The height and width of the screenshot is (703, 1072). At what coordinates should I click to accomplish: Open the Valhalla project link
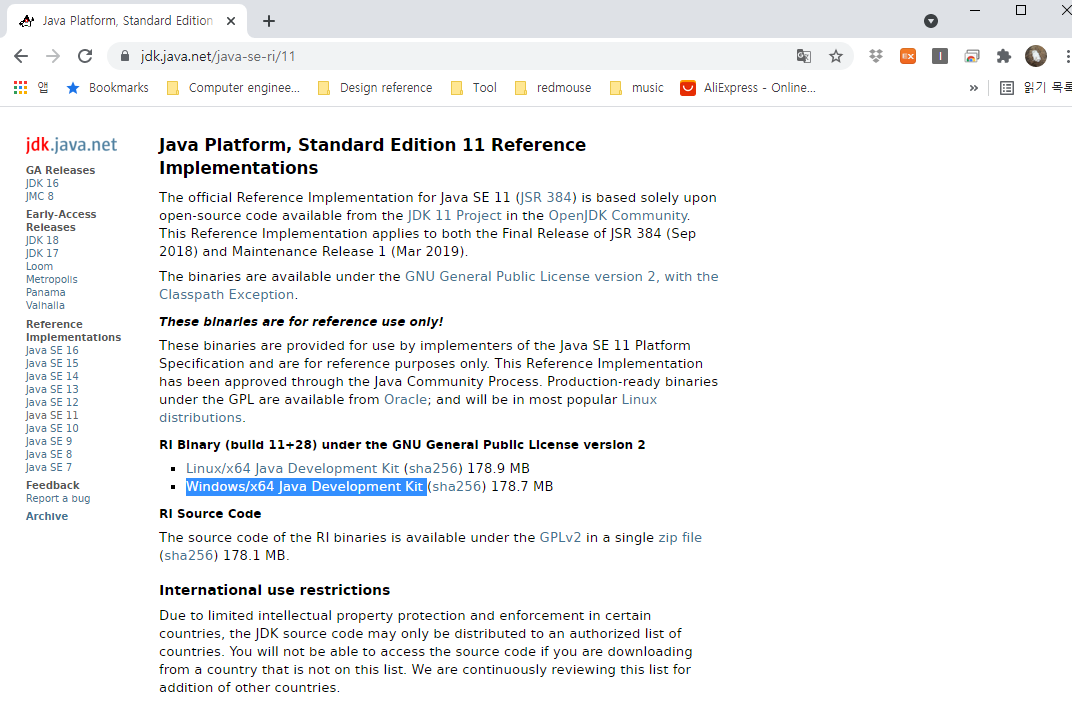[45, 305]
